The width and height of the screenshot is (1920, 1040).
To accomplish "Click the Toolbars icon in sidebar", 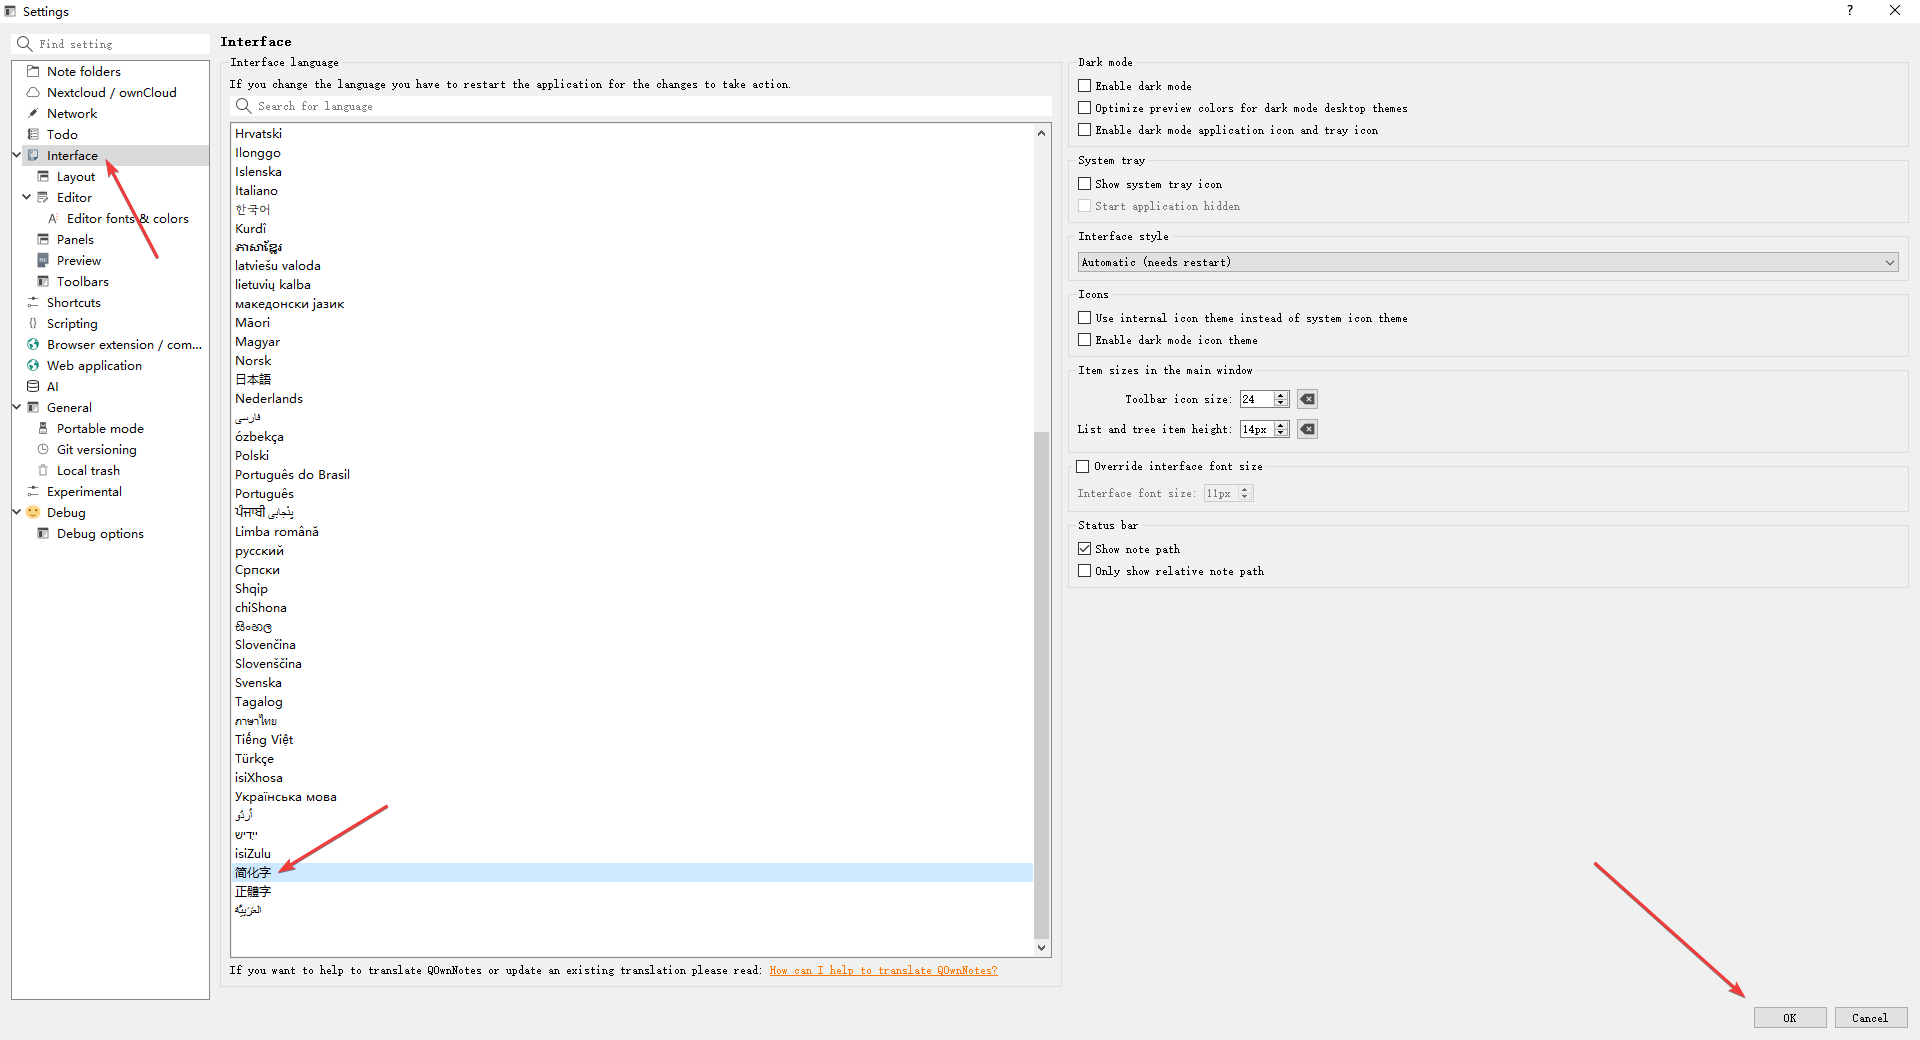I will [x=43, y=281].
